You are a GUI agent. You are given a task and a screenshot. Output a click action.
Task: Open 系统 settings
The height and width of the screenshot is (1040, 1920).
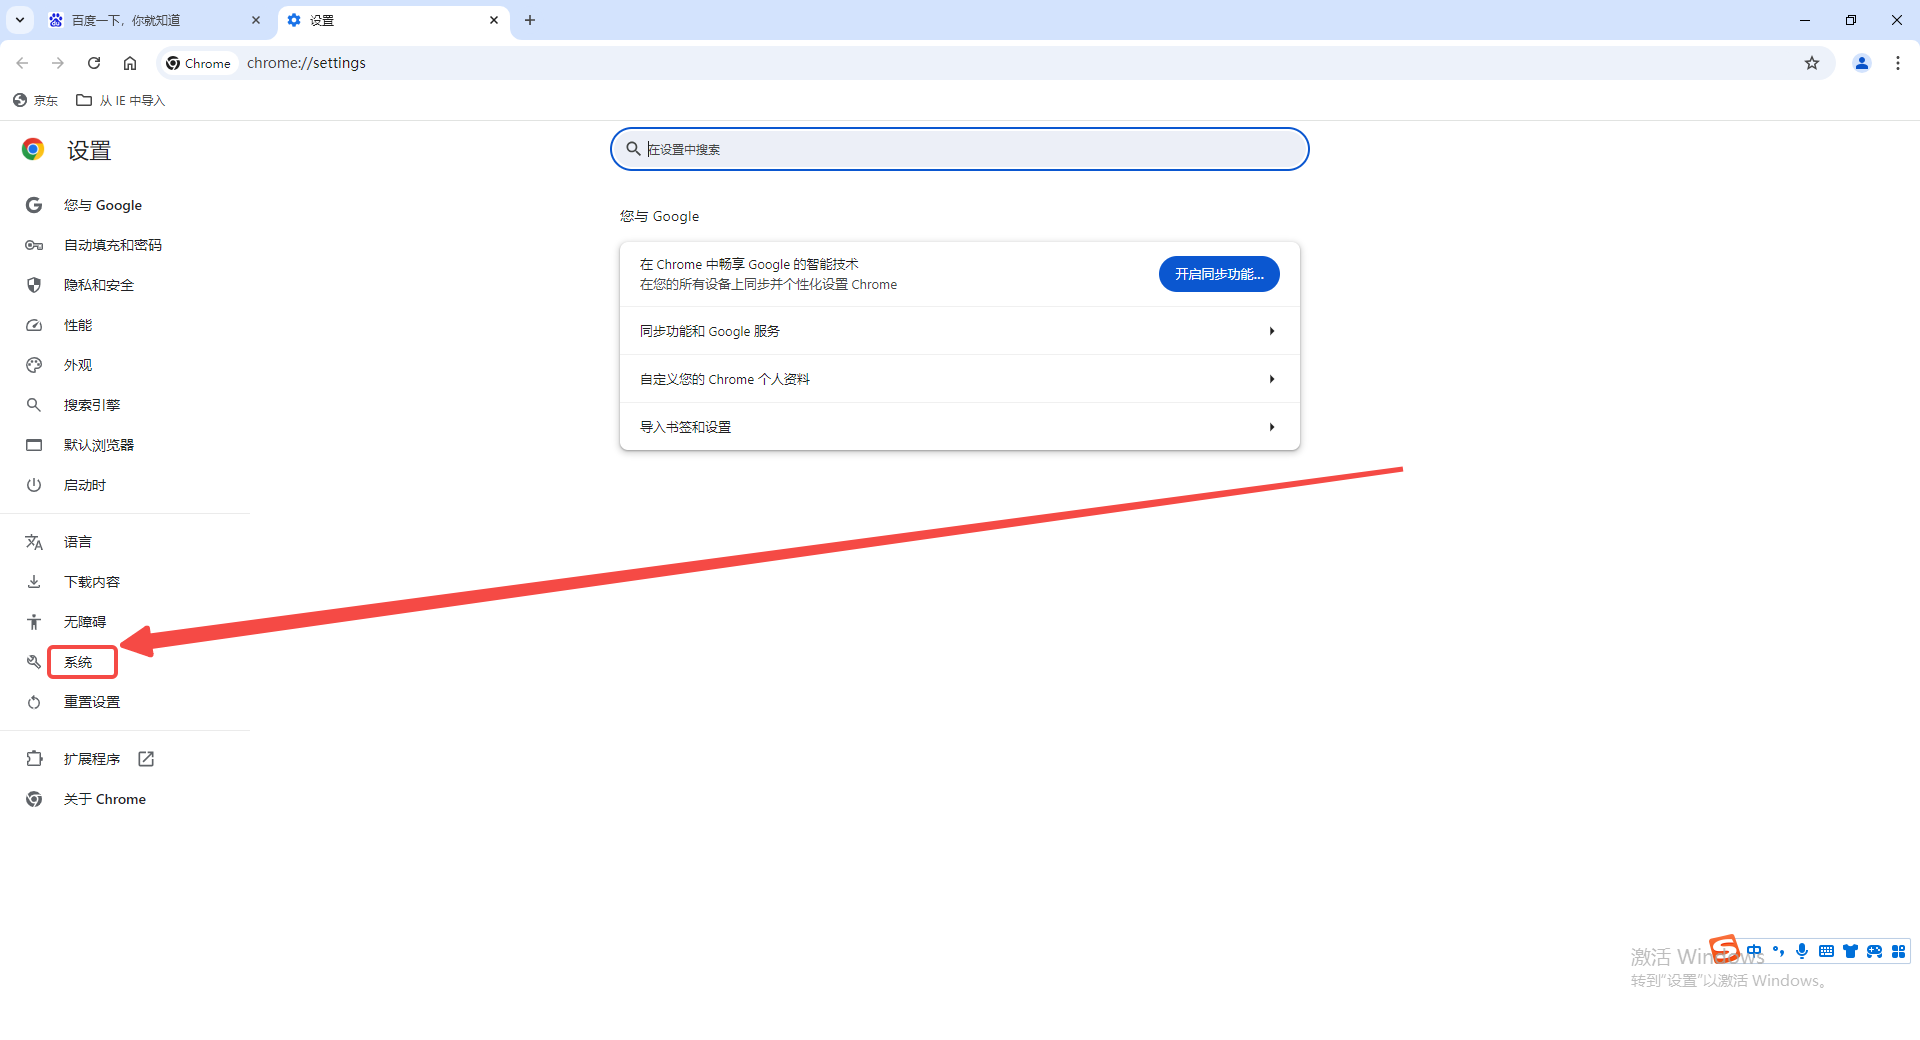coord(78,662)
